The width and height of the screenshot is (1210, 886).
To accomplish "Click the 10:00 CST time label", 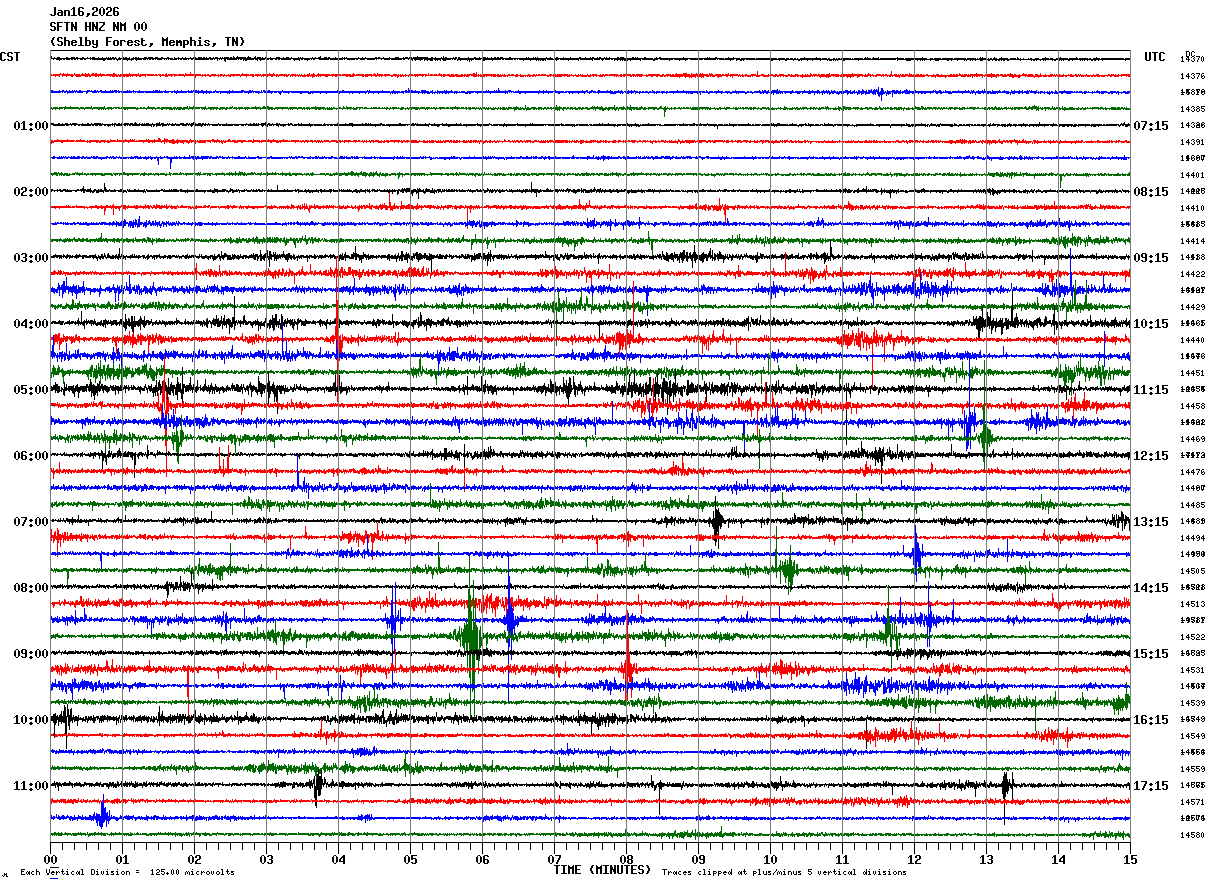I will [x=31, y=720].
